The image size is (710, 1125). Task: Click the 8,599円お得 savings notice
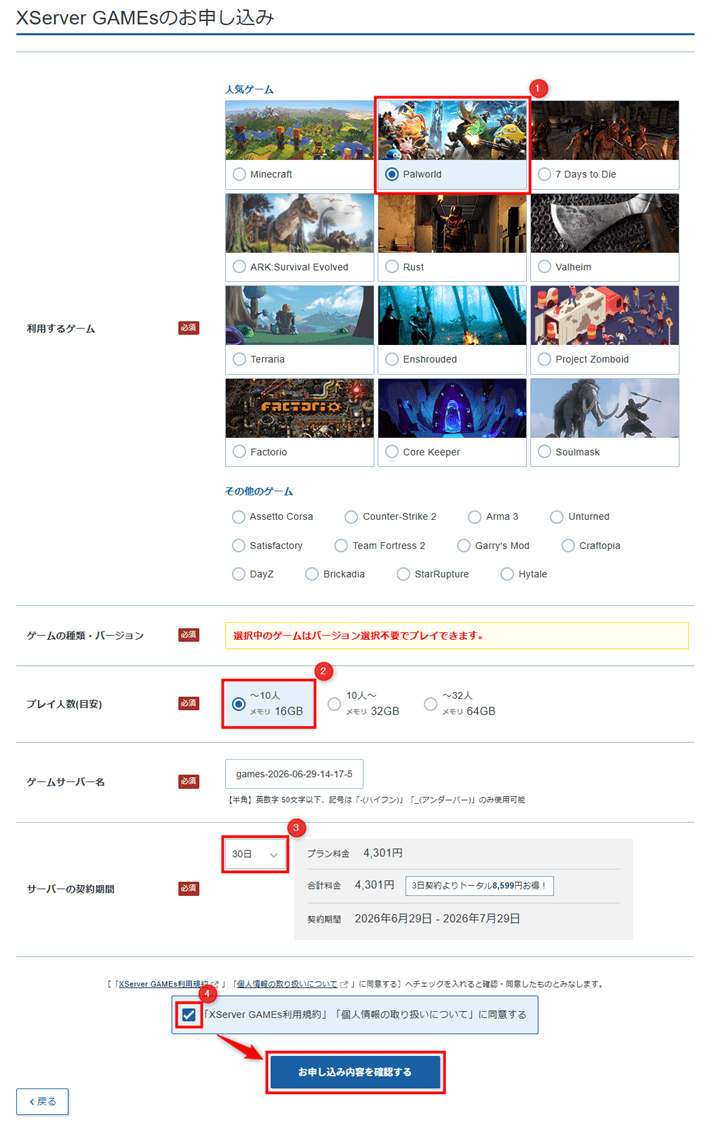click(x=479, y=885)
